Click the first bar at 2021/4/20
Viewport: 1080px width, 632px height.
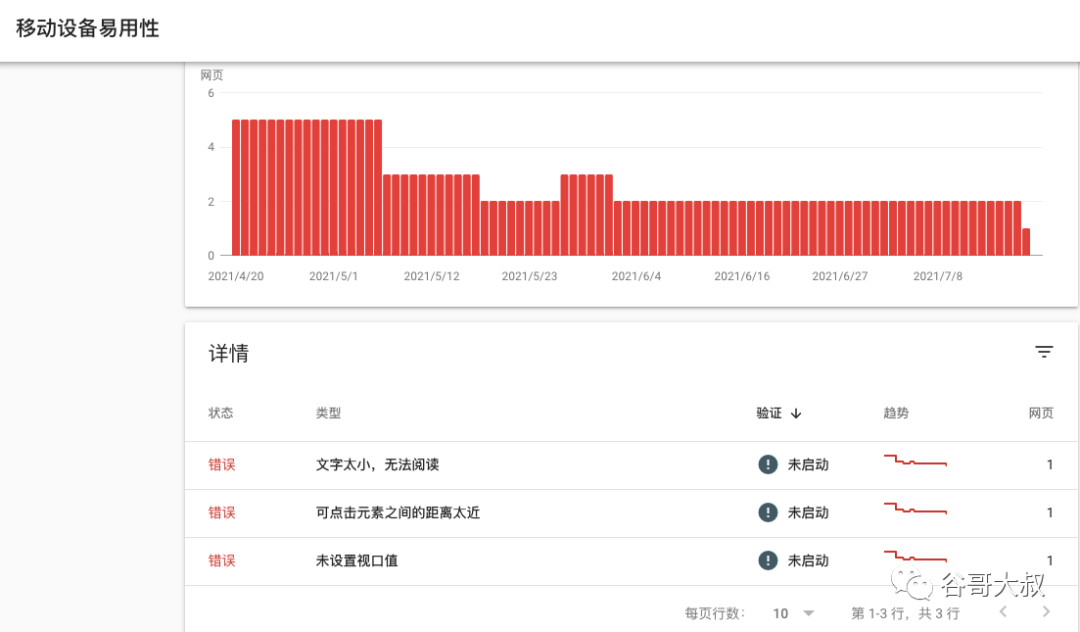coord(236,187)
